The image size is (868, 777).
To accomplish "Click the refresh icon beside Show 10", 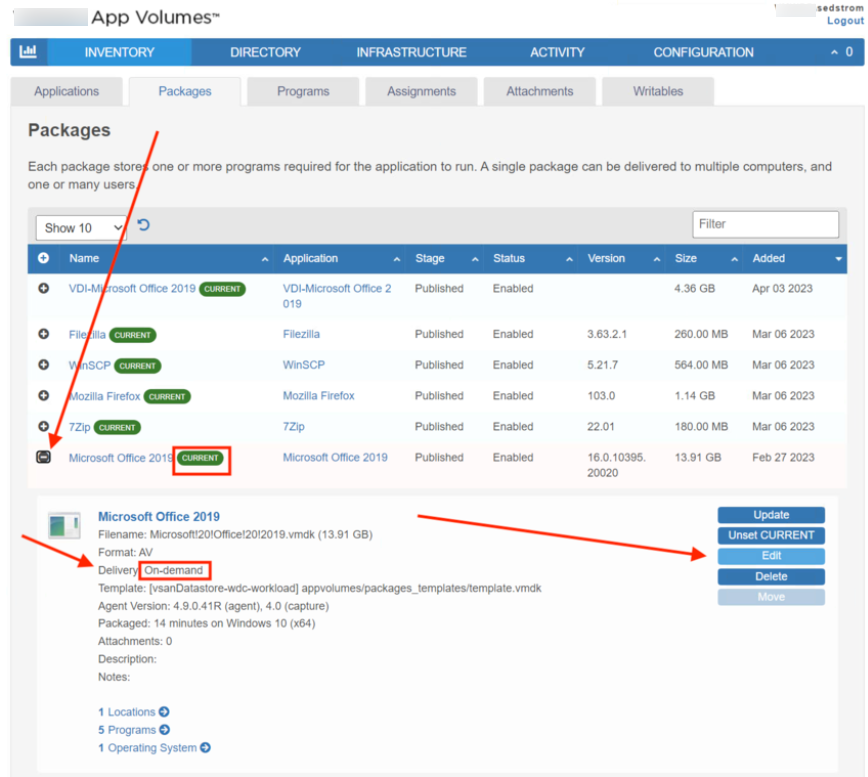I will [144, 225].
